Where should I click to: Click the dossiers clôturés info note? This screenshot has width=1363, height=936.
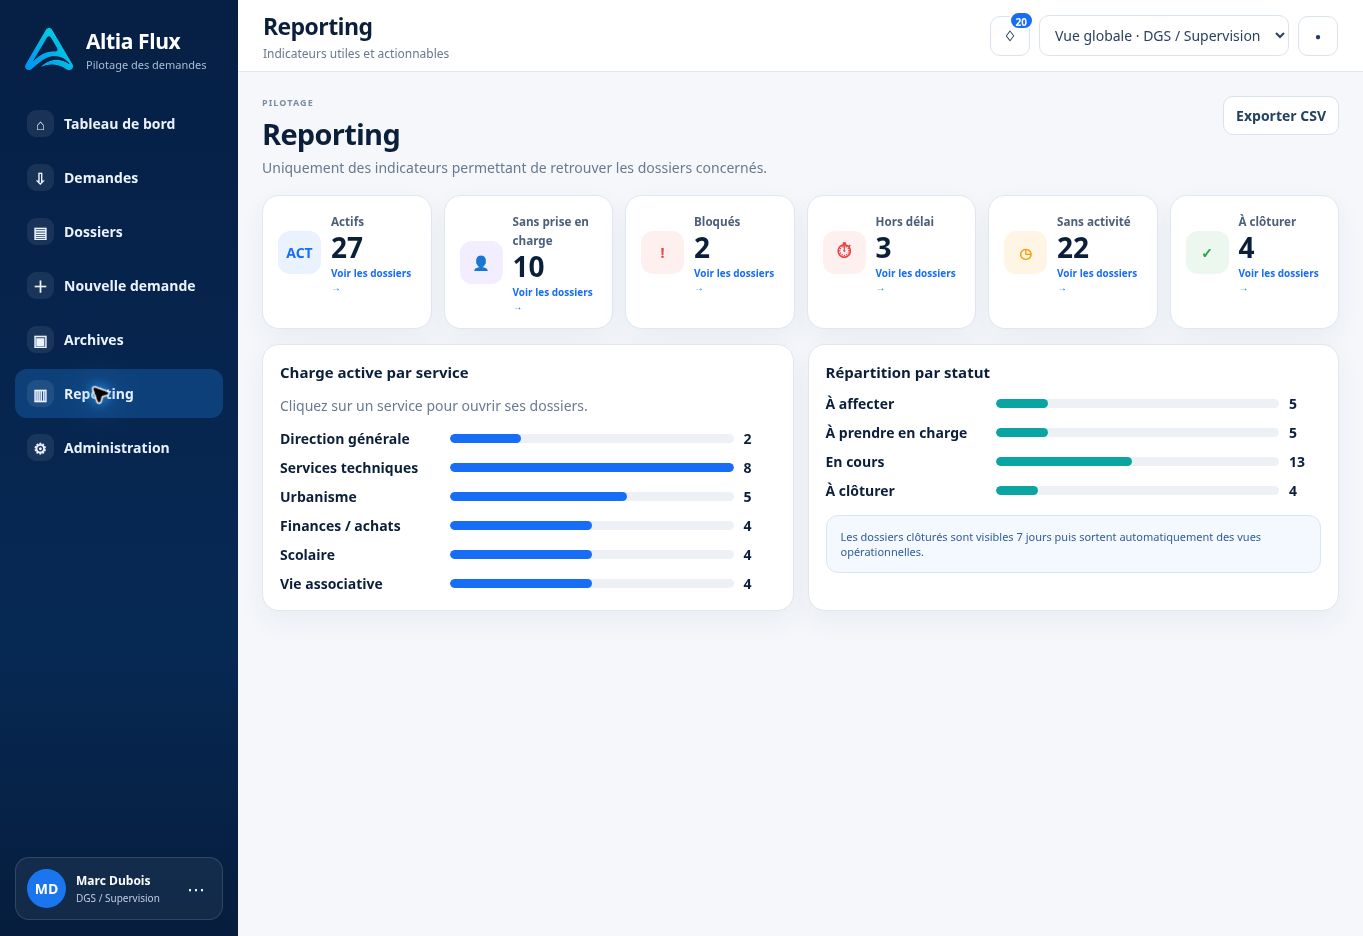tap(1073, 544)
